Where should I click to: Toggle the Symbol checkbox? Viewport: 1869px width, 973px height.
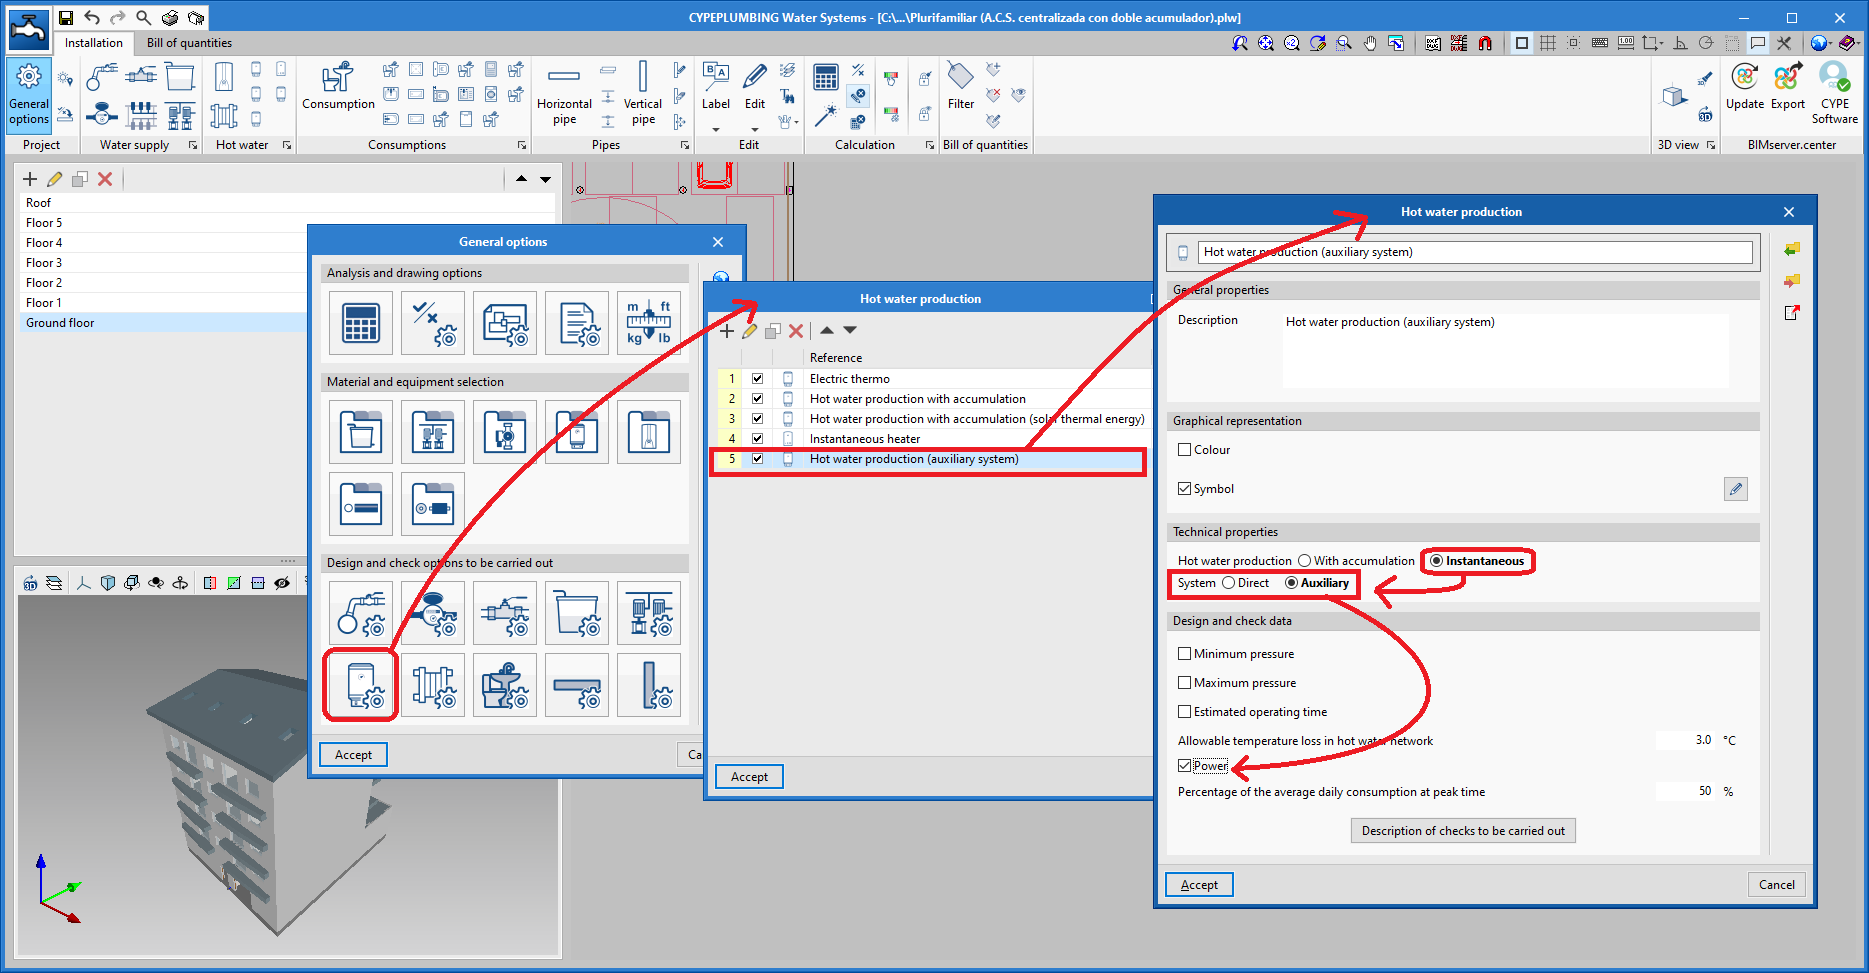pyautogui.click(x=1184, y=489)
